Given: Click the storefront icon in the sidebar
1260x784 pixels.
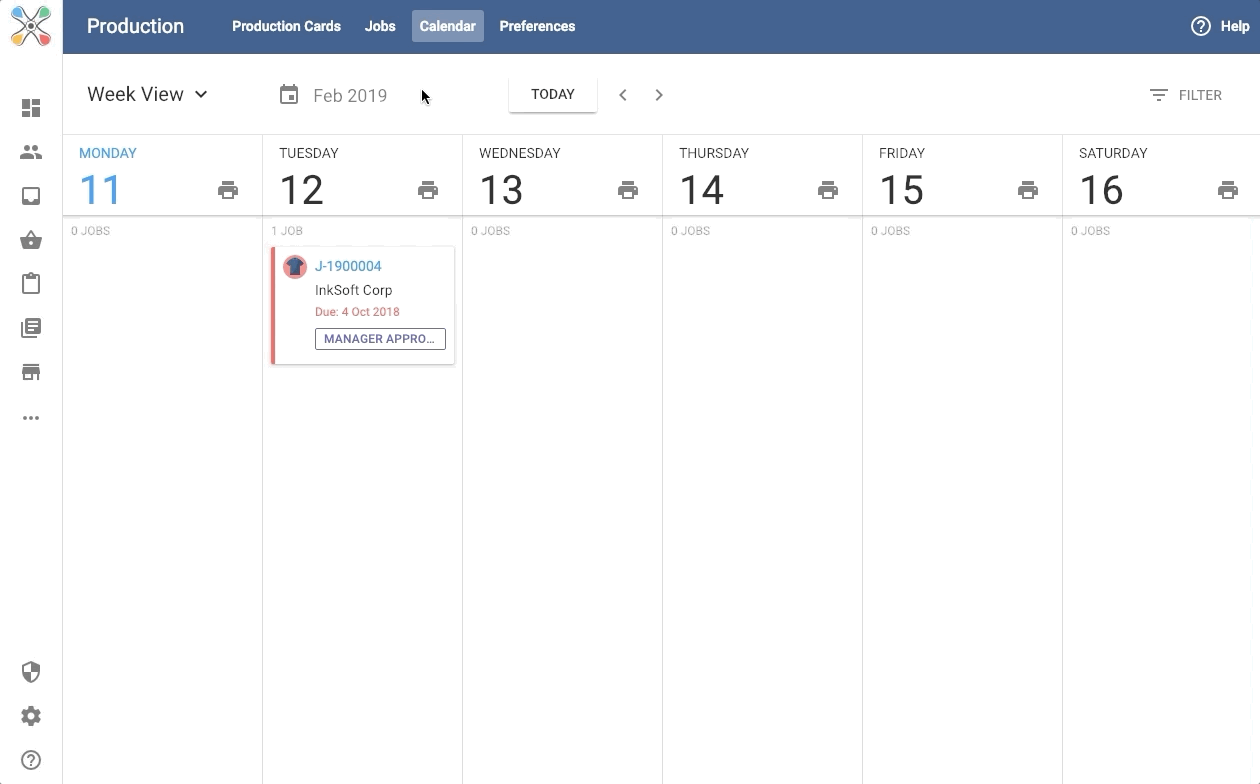Looking at the screenshot, I should 31,371.
